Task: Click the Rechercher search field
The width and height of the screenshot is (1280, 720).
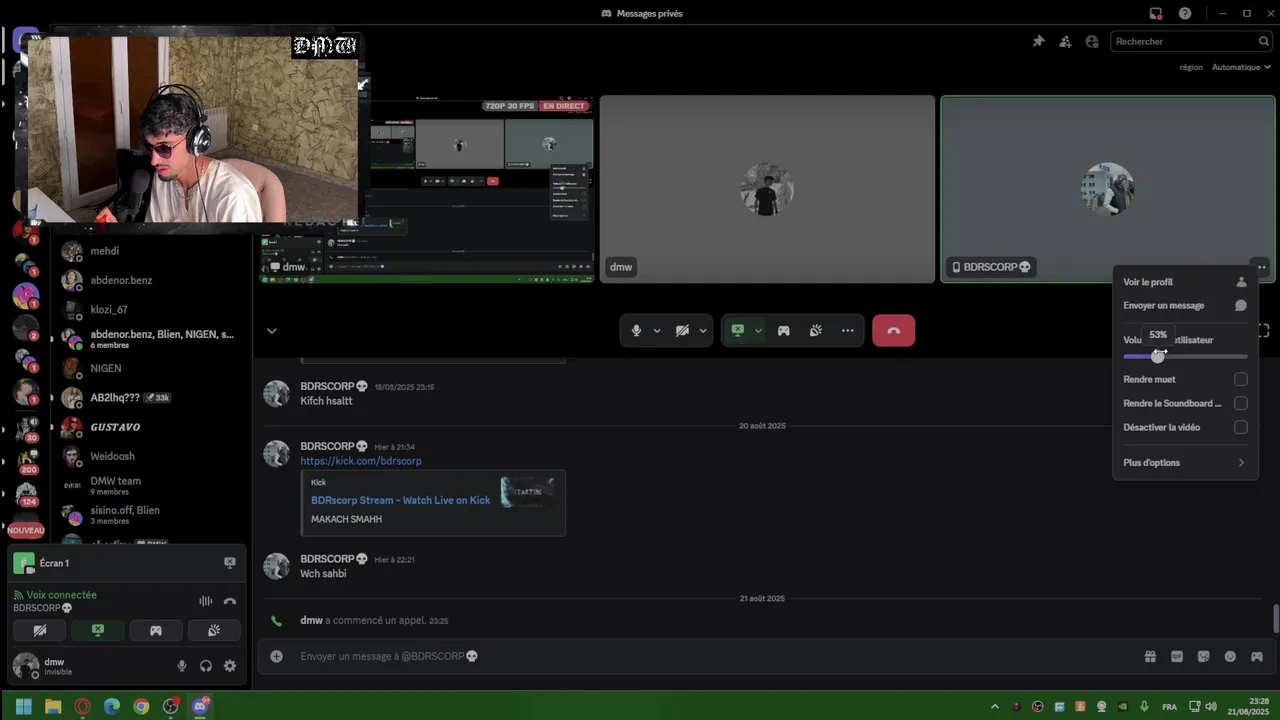Action: [1190, 41]
